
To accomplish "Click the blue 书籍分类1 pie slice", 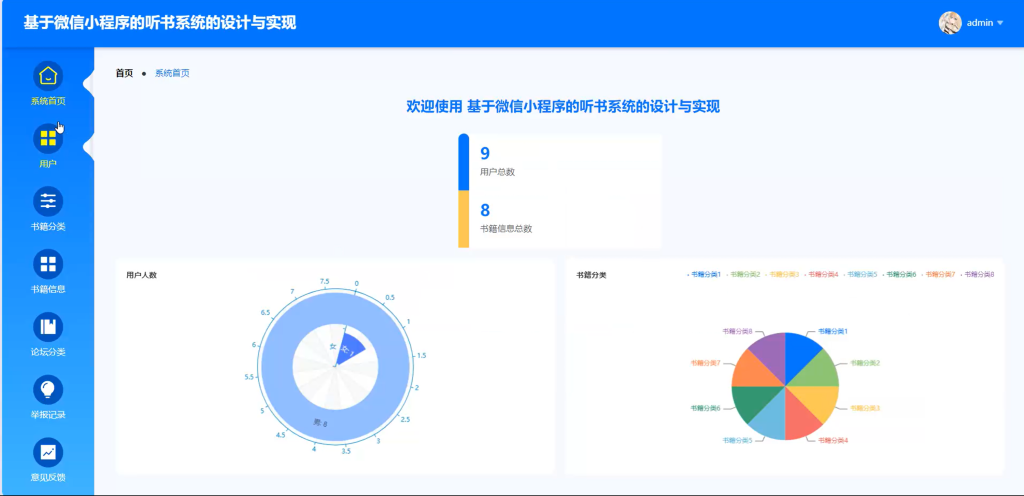I will point(801,348).
